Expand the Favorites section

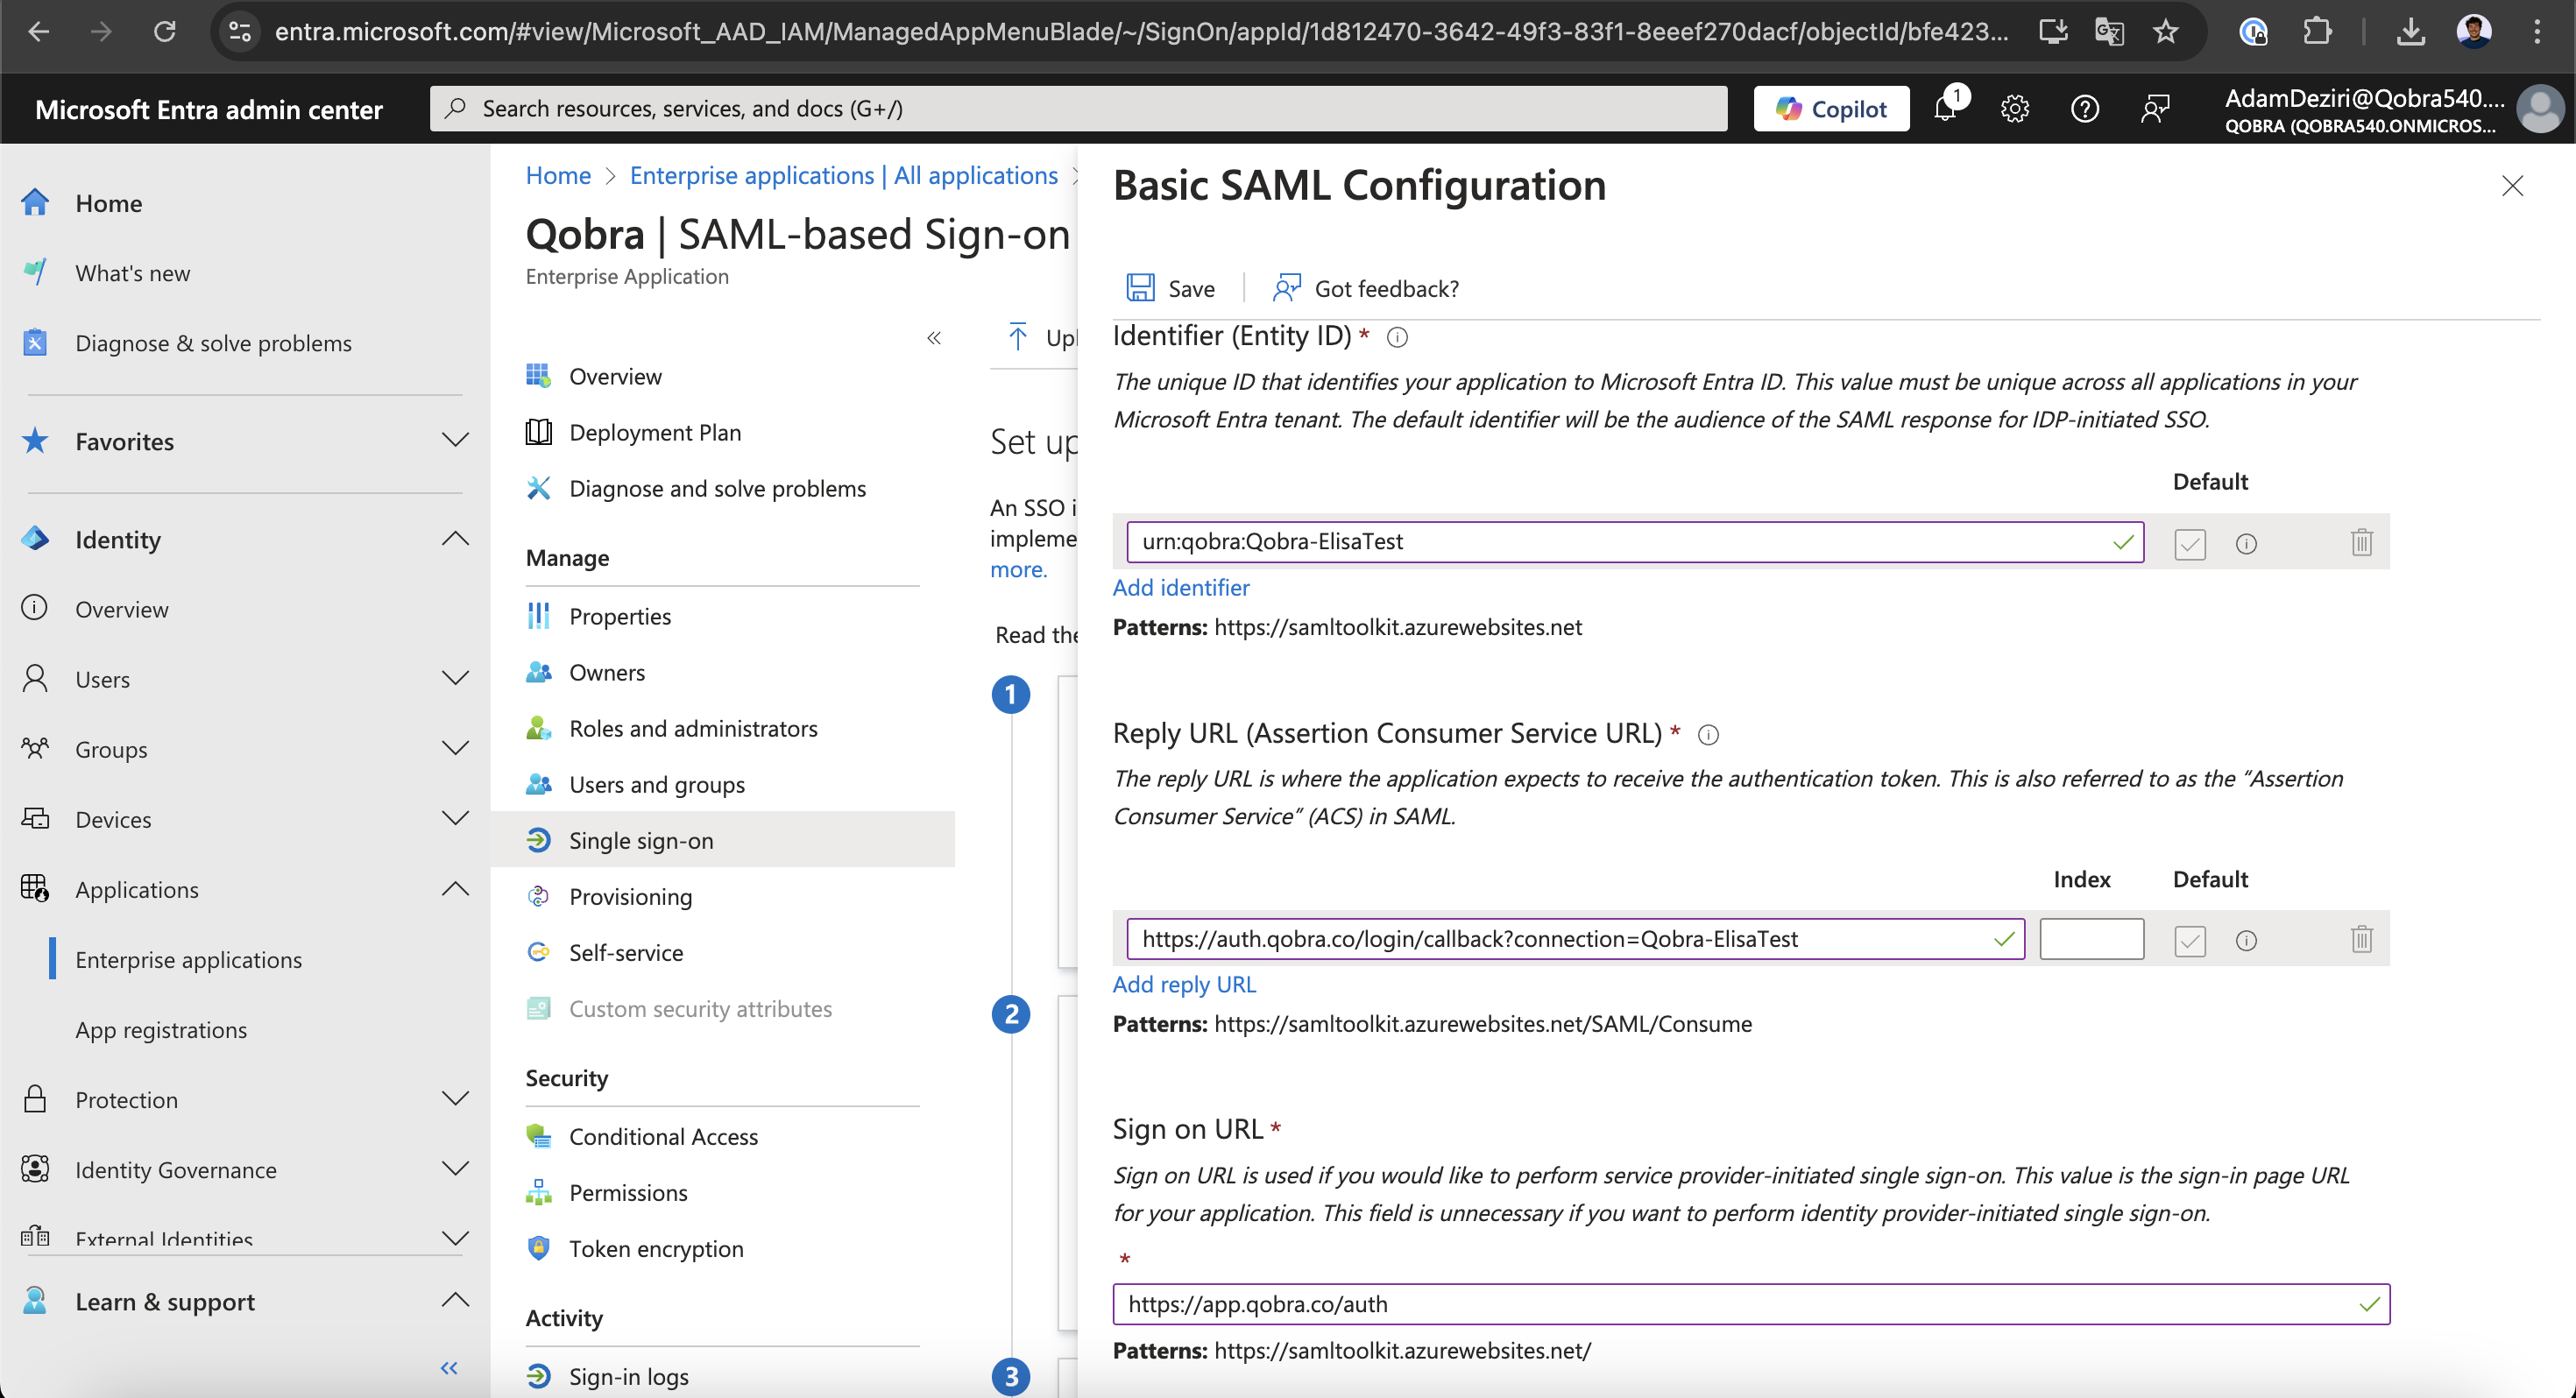pyautogui.click(x=455, y=441)
